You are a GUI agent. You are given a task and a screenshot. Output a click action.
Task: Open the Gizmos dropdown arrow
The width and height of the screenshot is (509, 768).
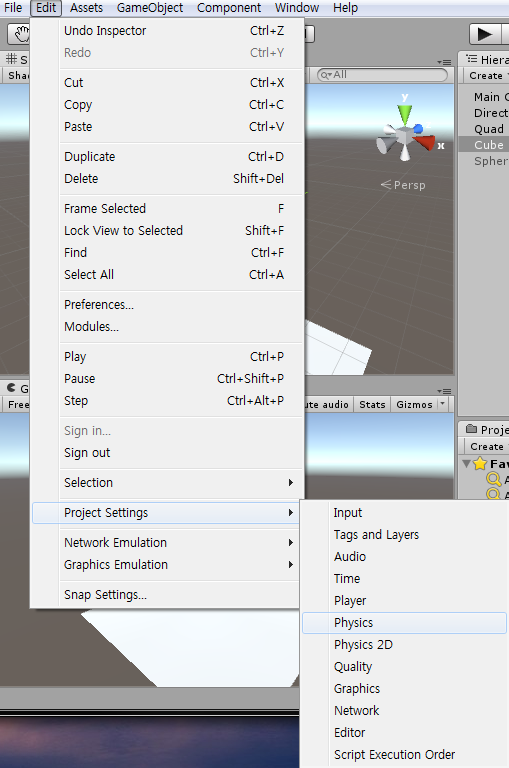442,404
